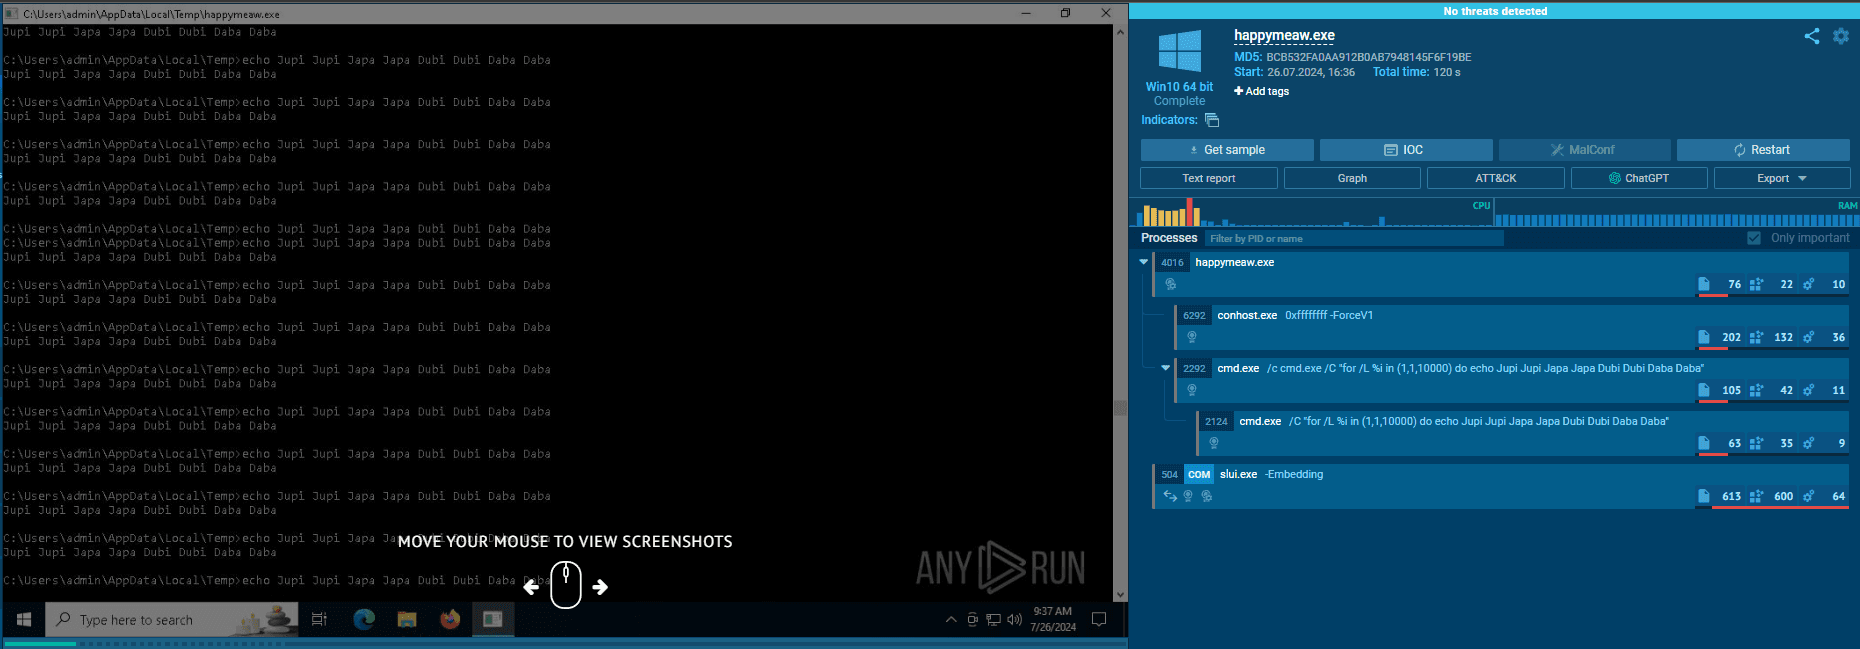This screenshot has width=1860, height=649.
Task: Open the ATT&CK view
Action: [x=1495, y=178]
